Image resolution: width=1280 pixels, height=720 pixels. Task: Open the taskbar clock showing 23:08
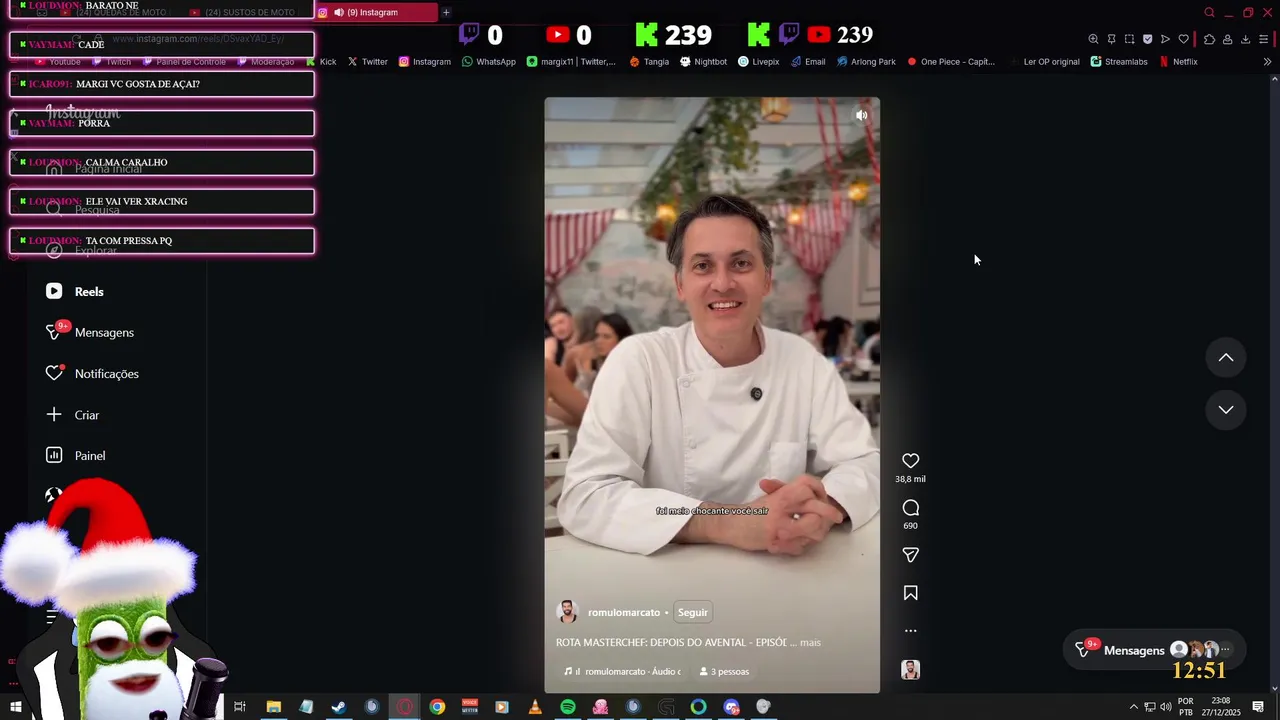[x=1221, y=707]
